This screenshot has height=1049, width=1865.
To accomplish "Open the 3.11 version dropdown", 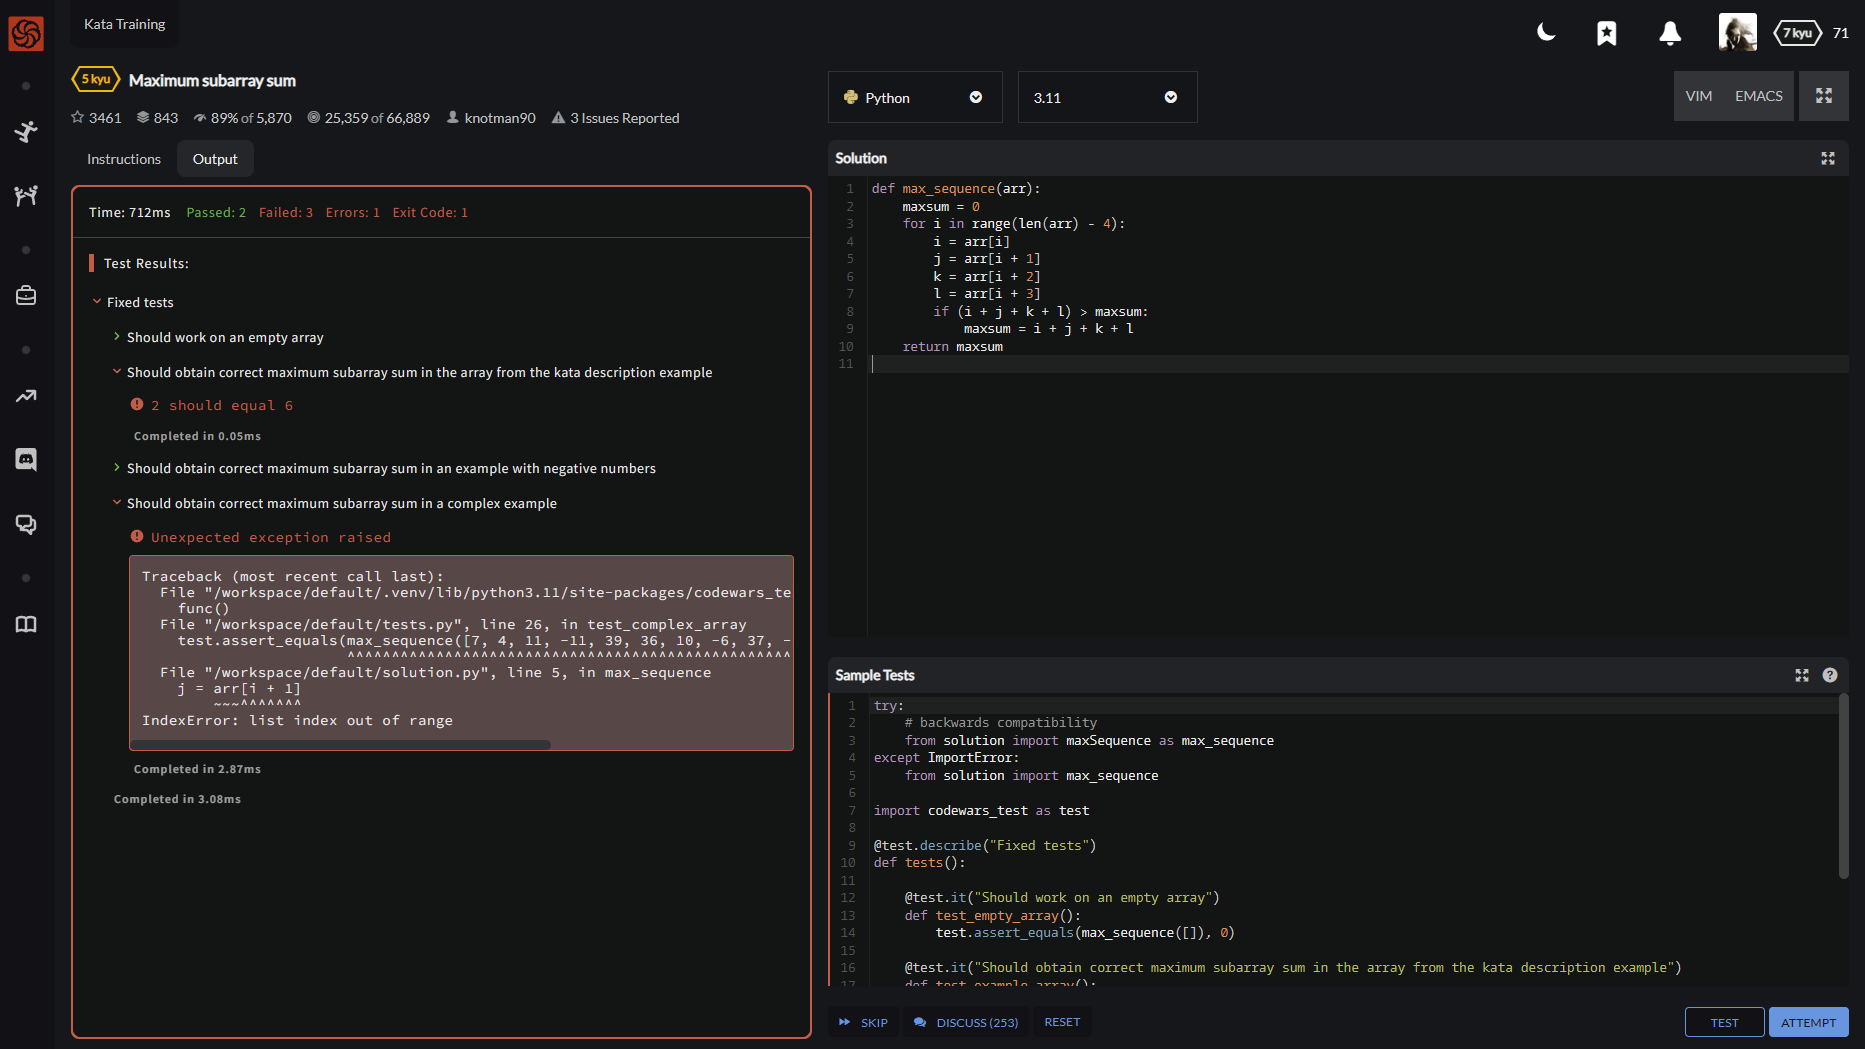I will [x=1107, y=97].
